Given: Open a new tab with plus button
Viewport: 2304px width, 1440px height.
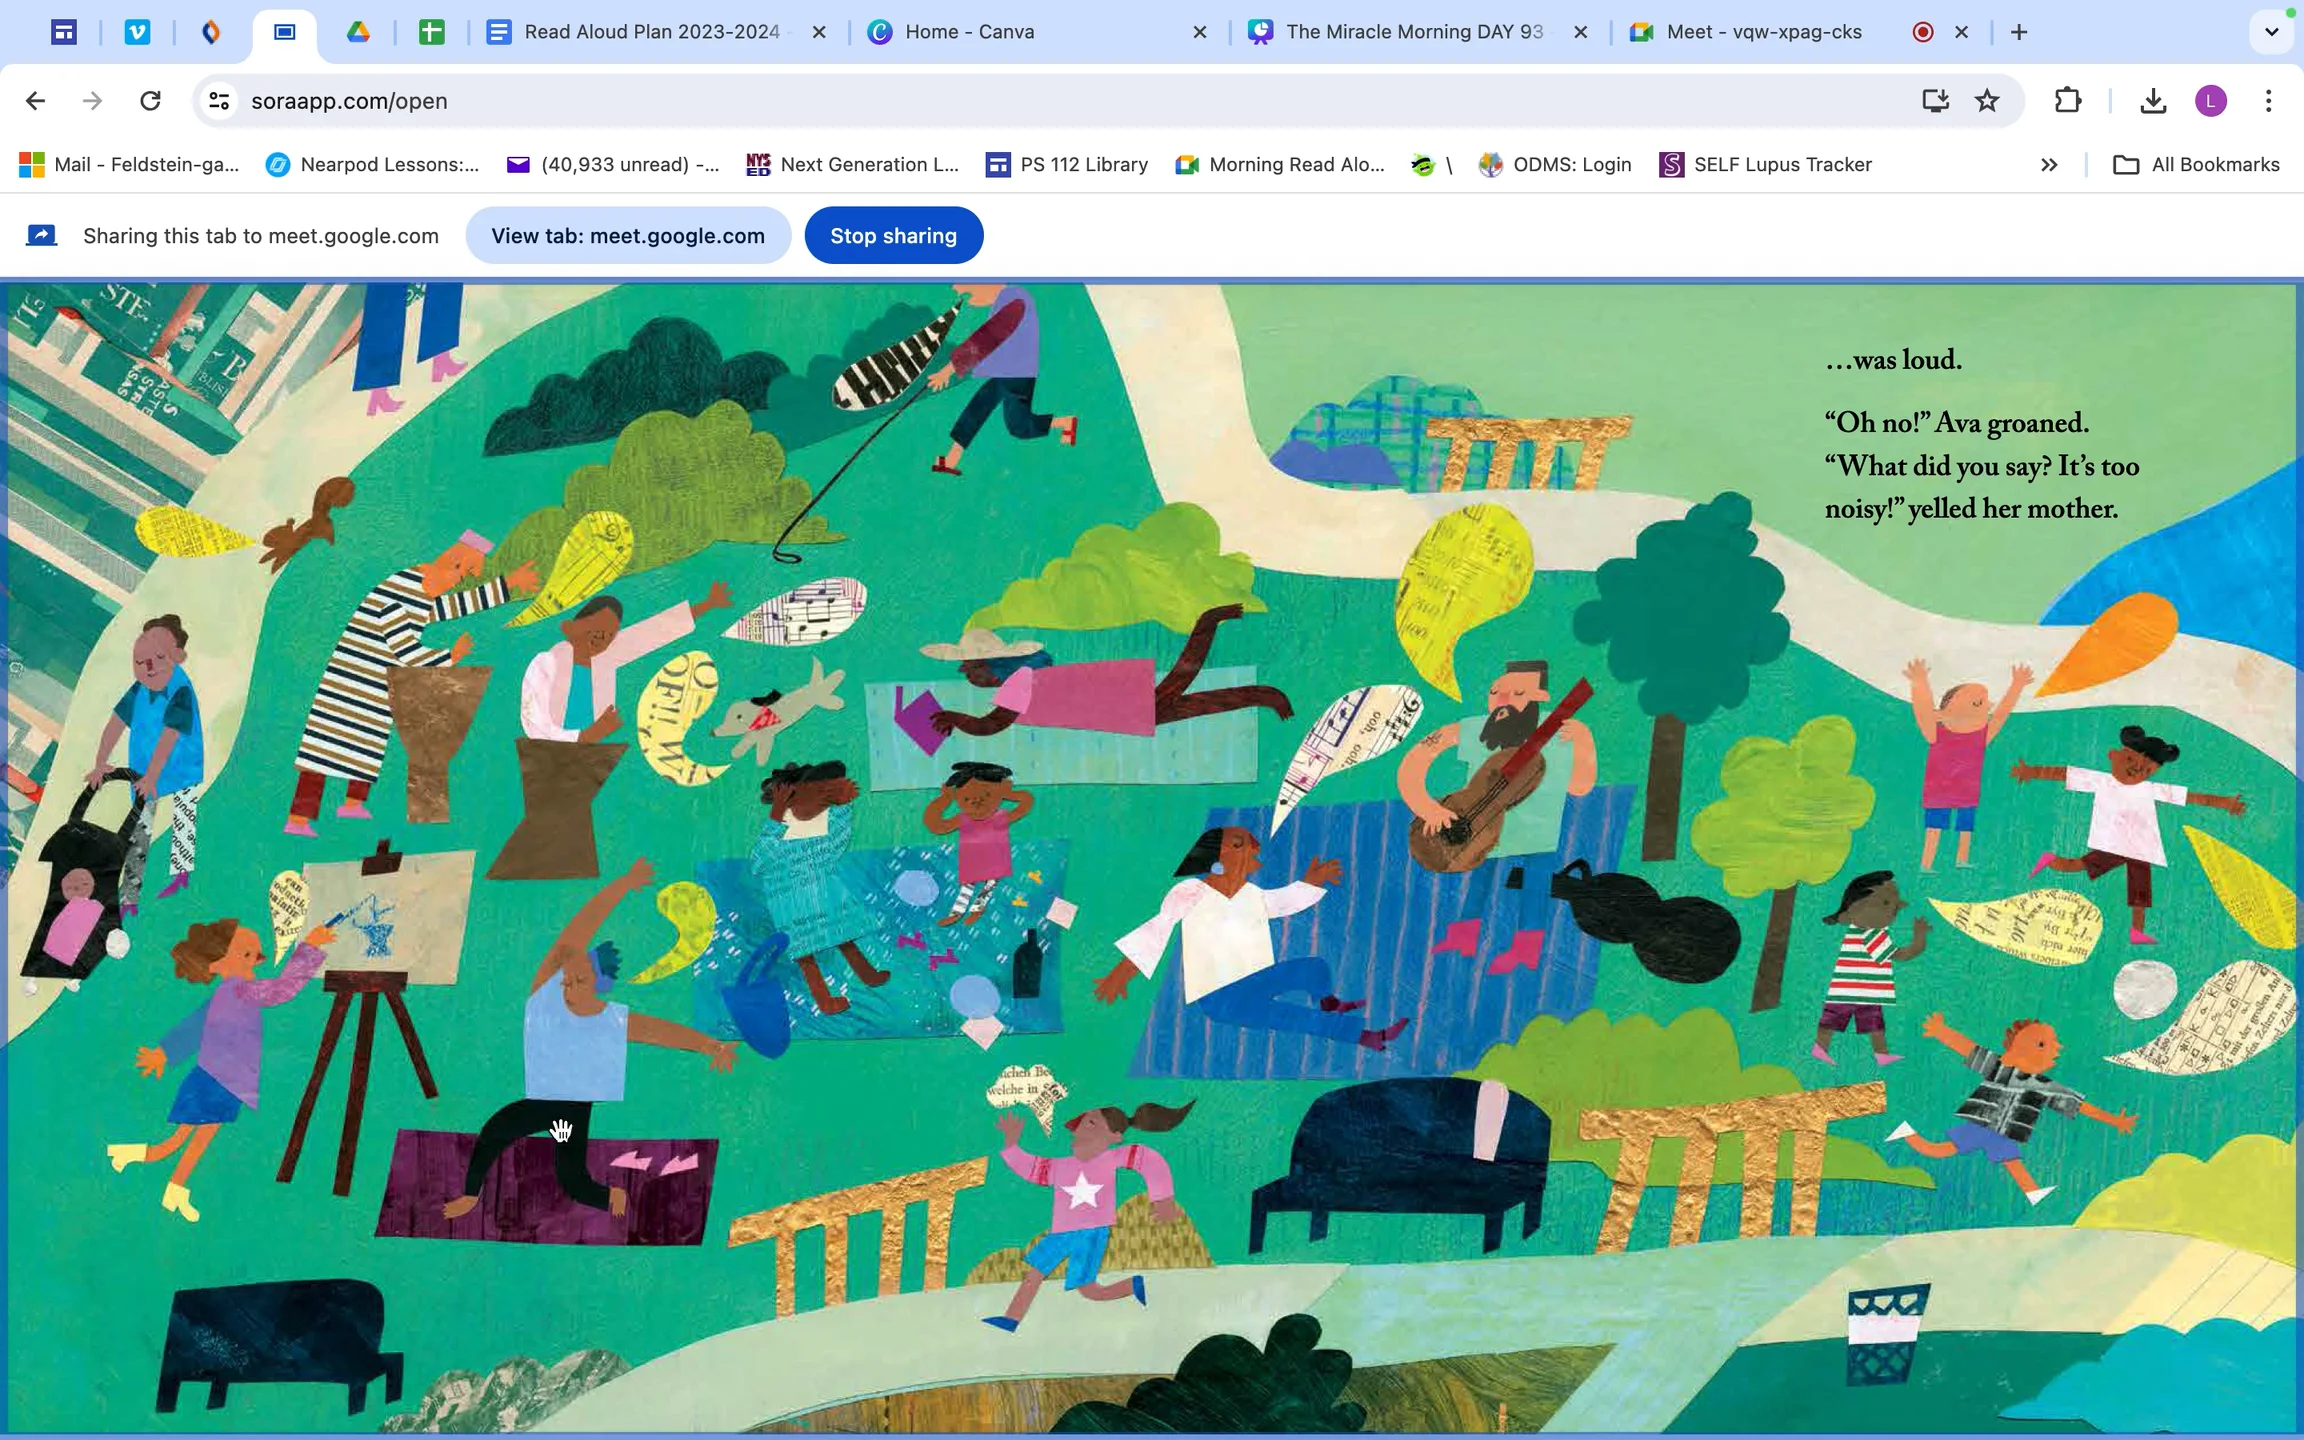Looking at the screenshot, I should point(2019,32).
